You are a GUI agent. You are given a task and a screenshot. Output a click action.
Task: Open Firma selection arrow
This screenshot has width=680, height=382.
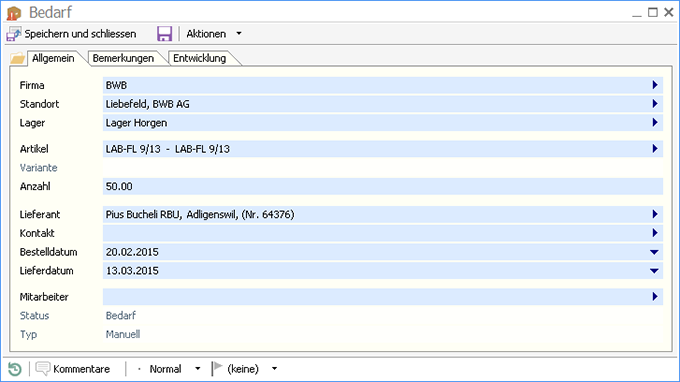[x=655, y=85]
